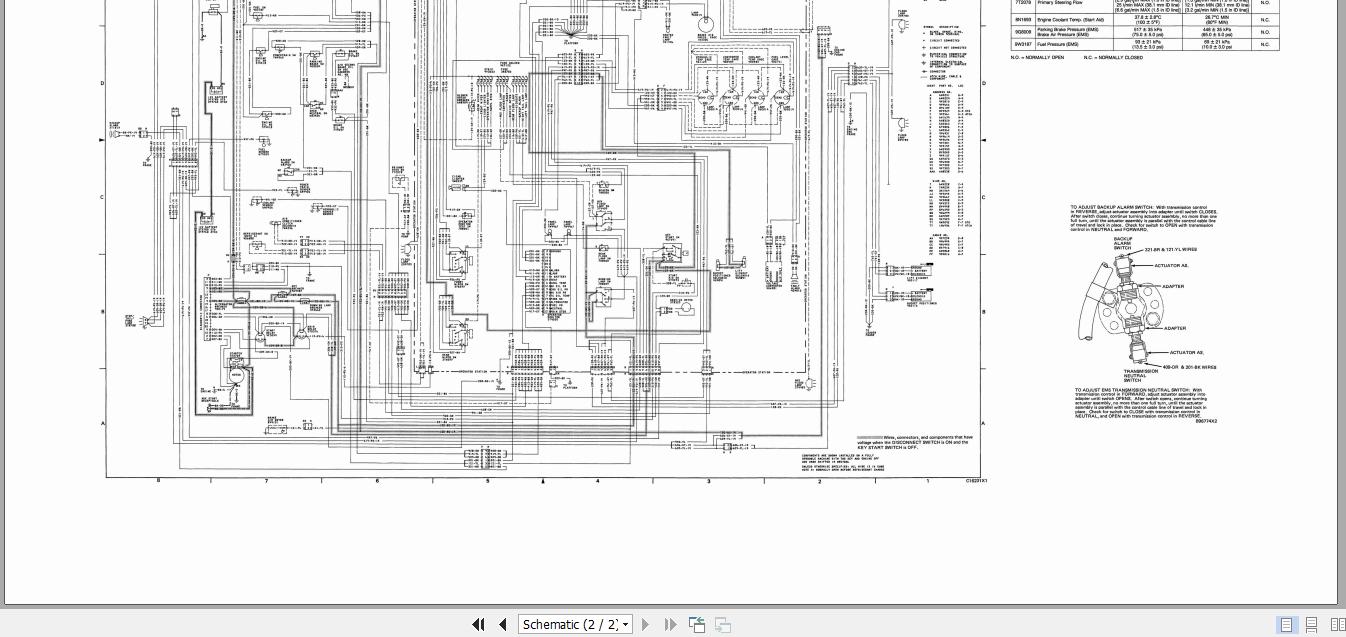Select the continuous scrolling layout icon
The image size is (1346, 637).
coord(1311,625)
